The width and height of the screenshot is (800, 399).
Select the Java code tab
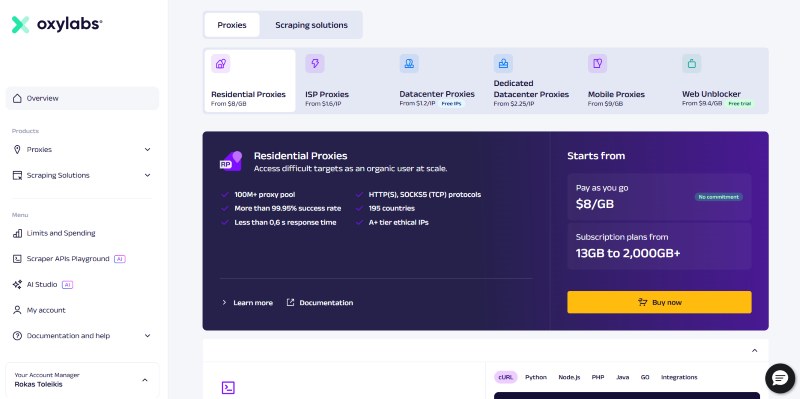point(622,377)
